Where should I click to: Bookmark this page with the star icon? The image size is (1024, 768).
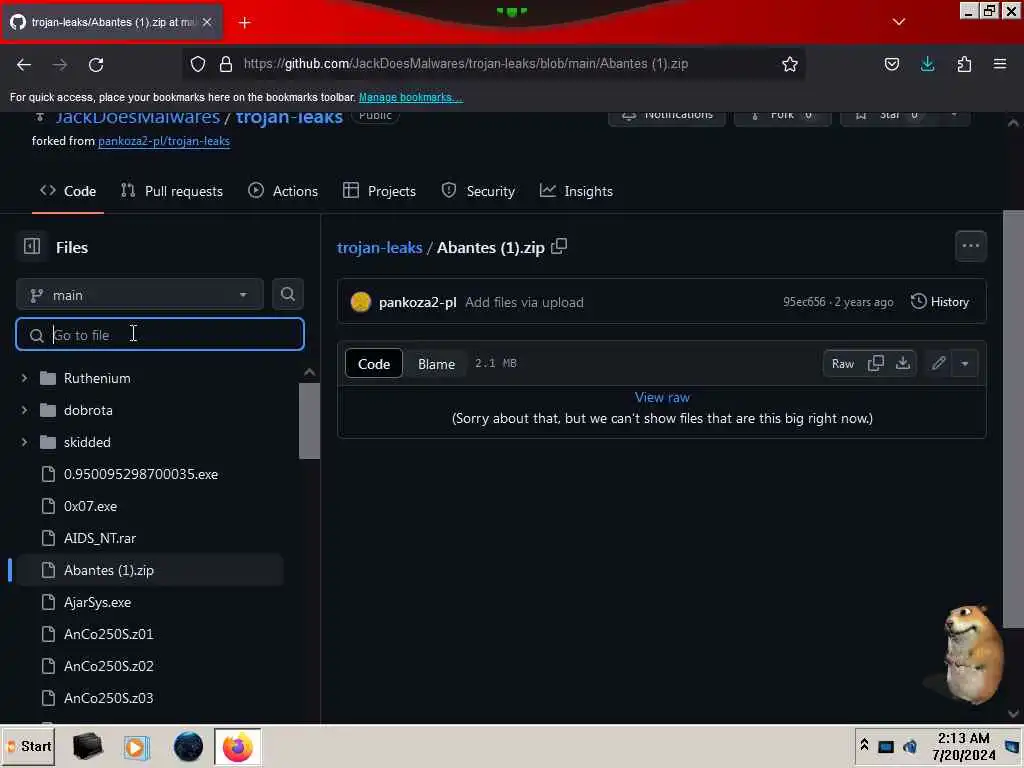(x=790, y=64)
